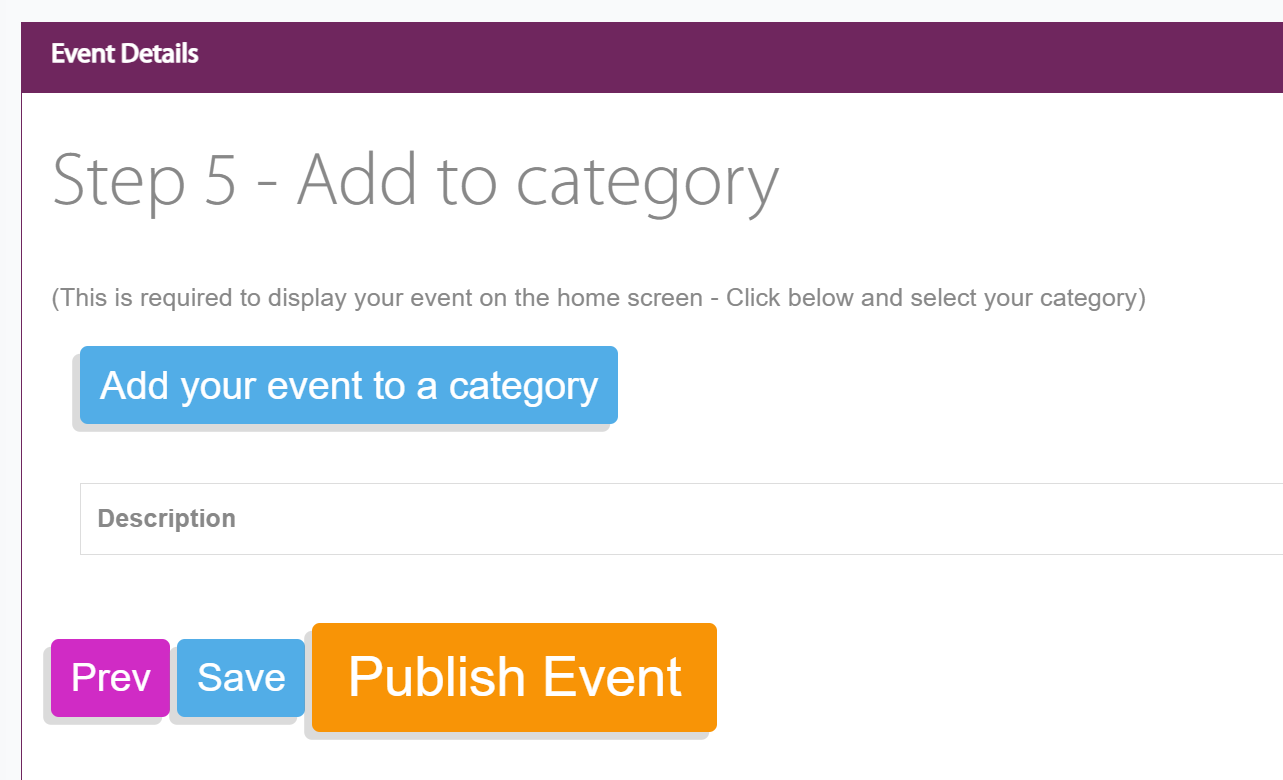Click the Event Details panel title
Screen dimensions: 1283x780
point(125,53)
